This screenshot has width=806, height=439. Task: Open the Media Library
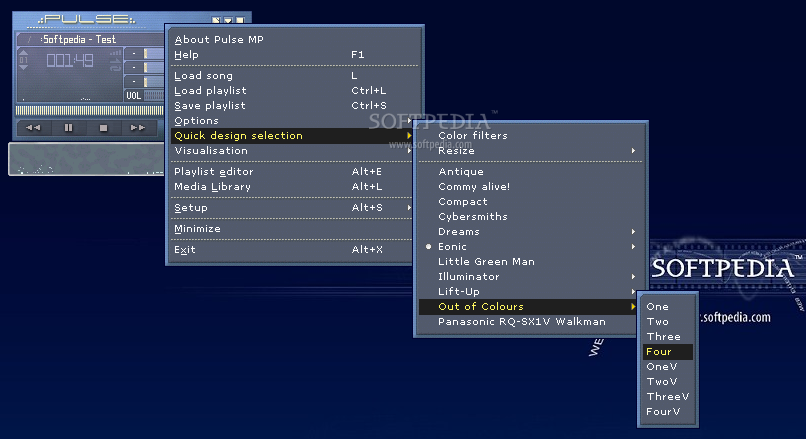pos(291,187)
